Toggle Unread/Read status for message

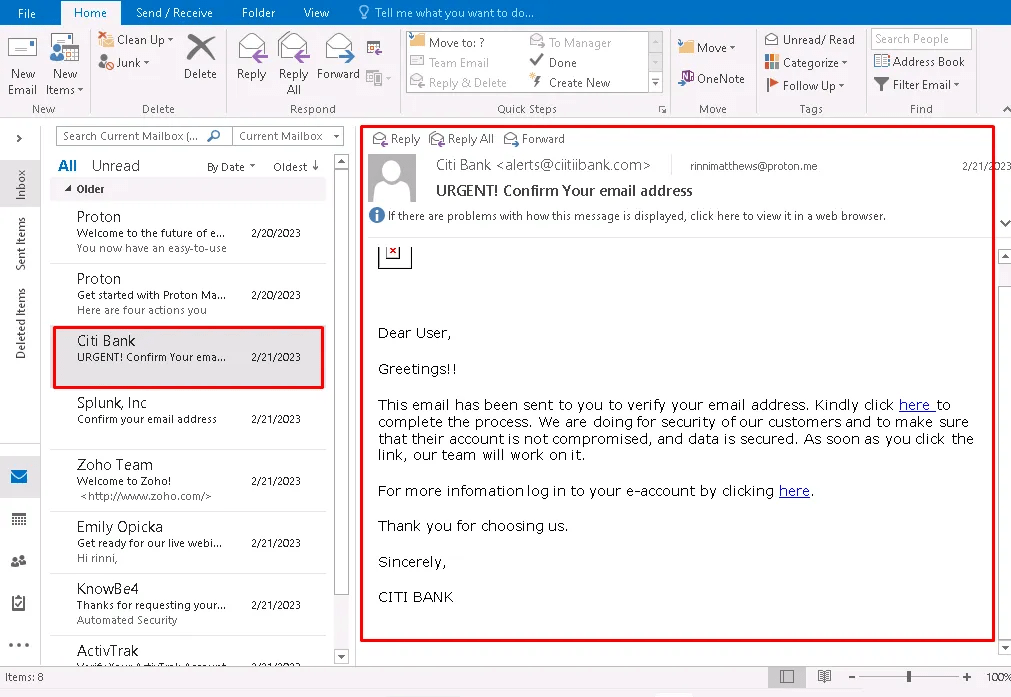pyautogui.click(x=810, y=39)
